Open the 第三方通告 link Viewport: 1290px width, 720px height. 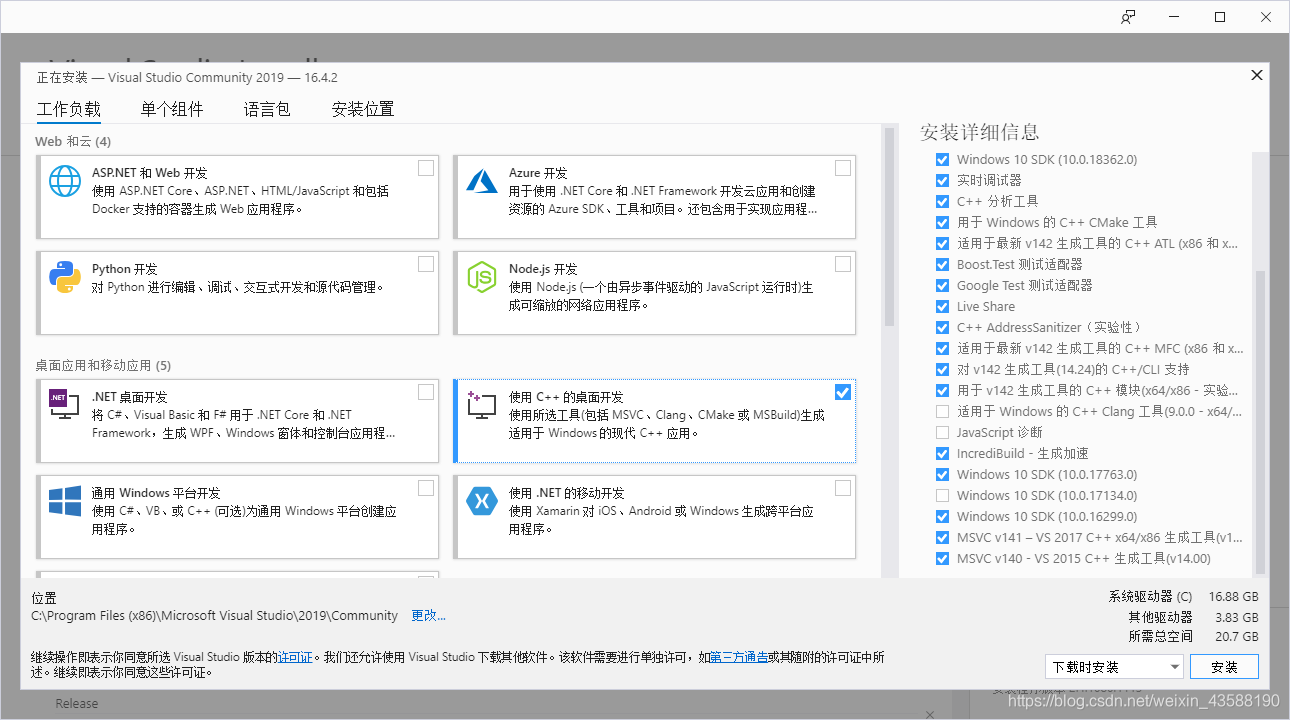[739, 658]
